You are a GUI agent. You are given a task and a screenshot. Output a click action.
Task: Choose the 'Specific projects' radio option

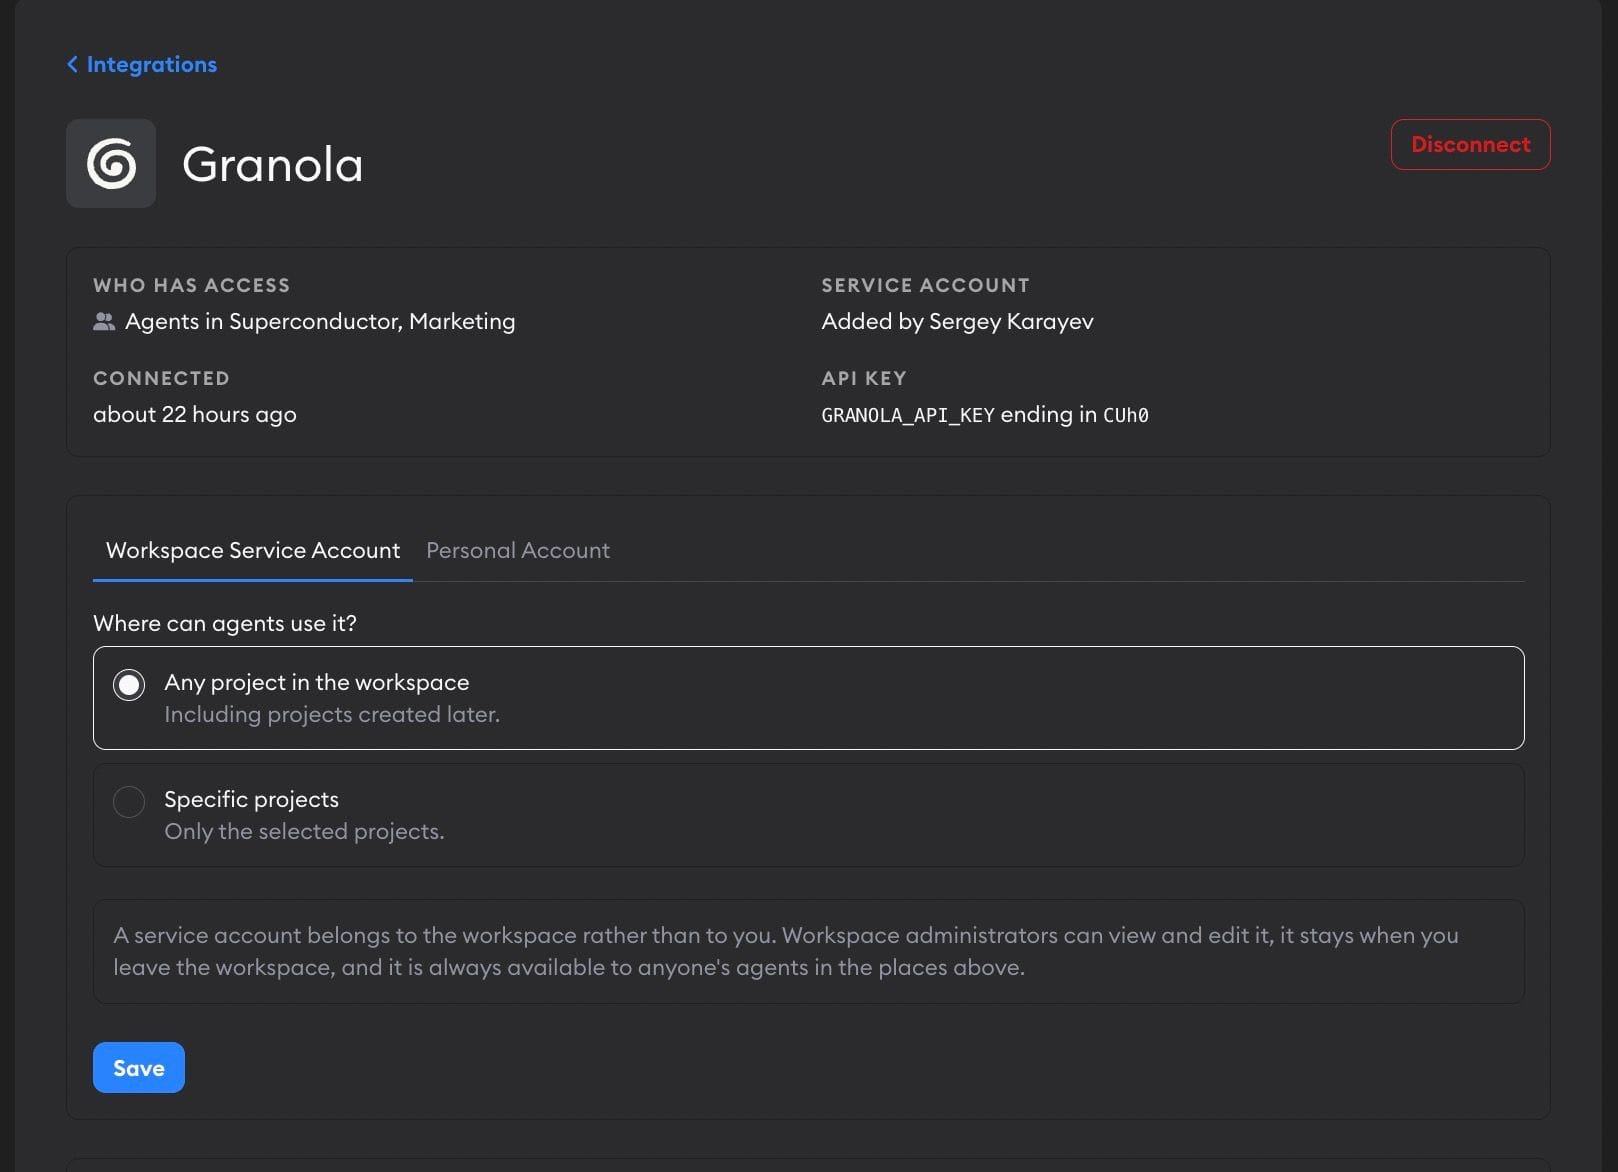(x=129, y=801)
